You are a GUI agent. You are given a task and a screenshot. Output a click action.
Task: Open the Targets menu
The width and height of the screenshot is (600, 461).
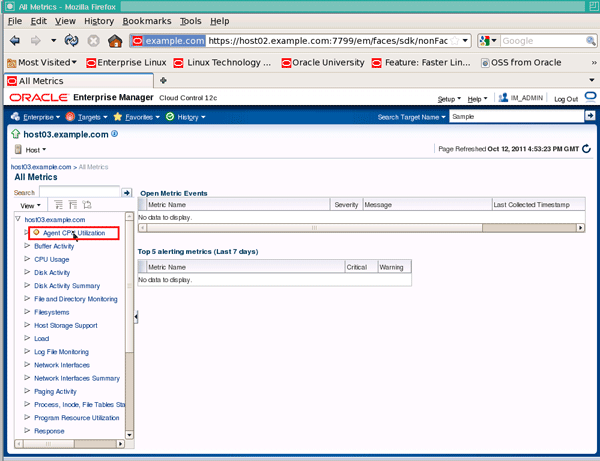[86, 117]
